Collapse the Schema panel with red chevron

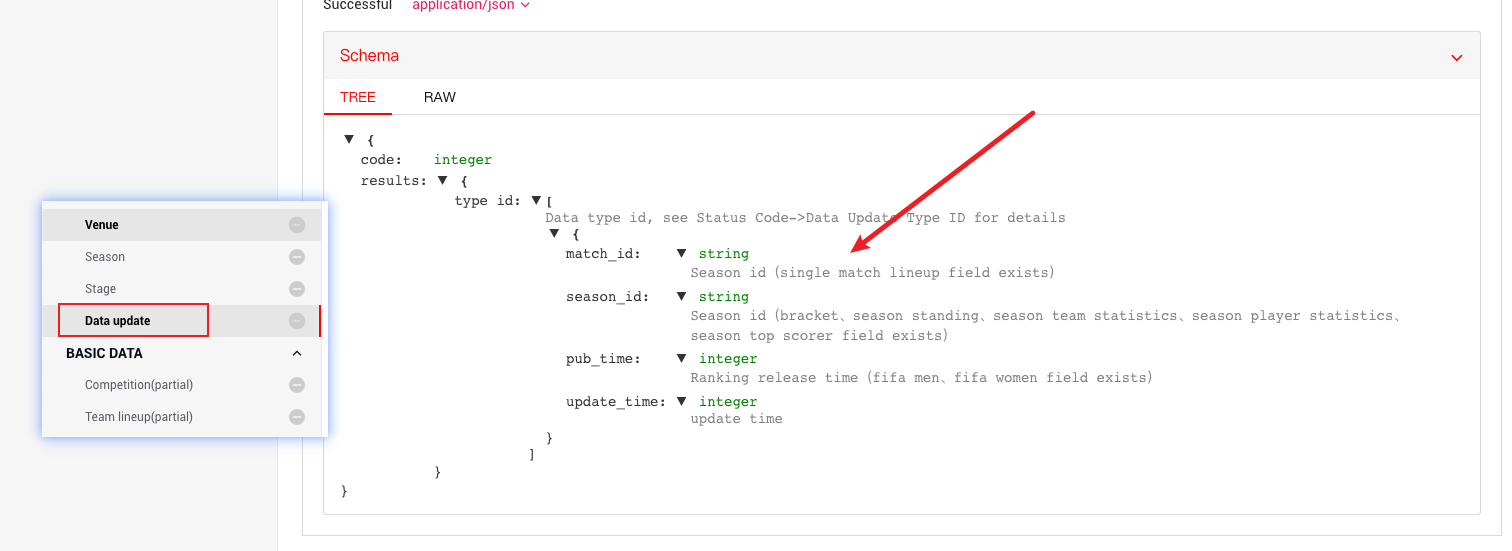1456,57
